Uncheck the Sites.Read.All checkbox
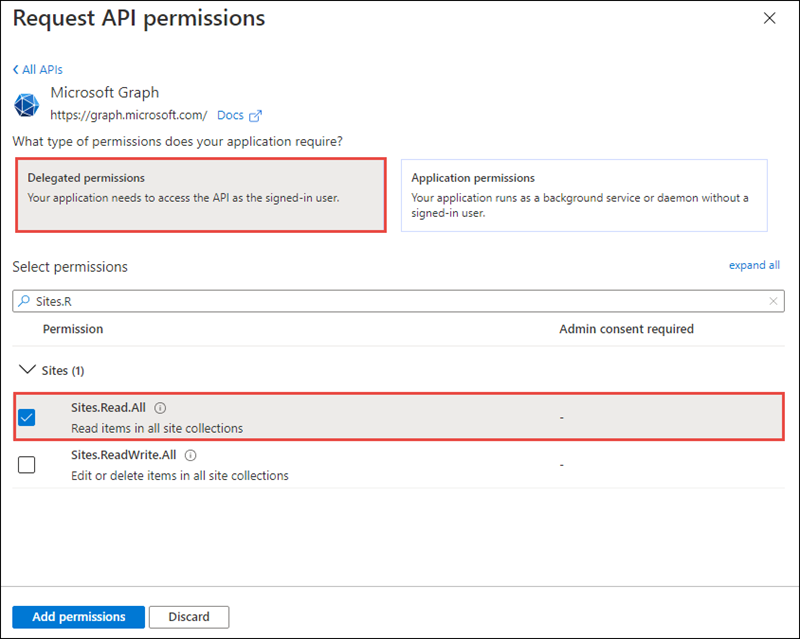This screenshot has height=639, width=800. [x=27, y=417]
